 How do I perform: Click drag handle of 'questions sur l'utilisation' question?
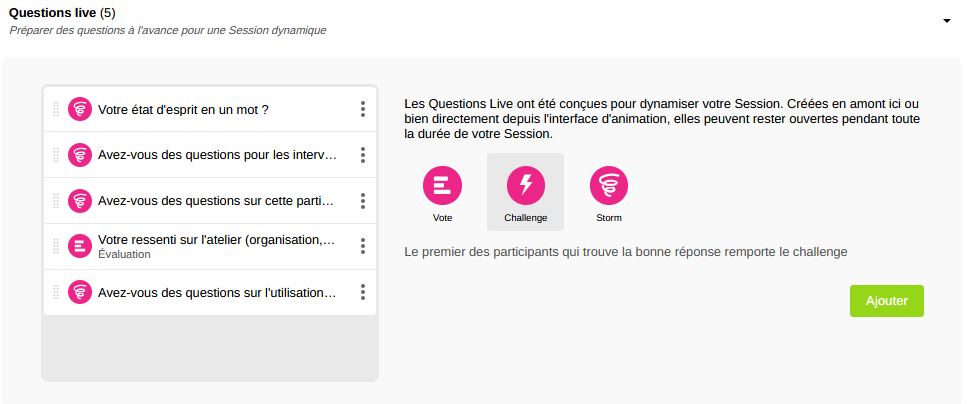56,292
